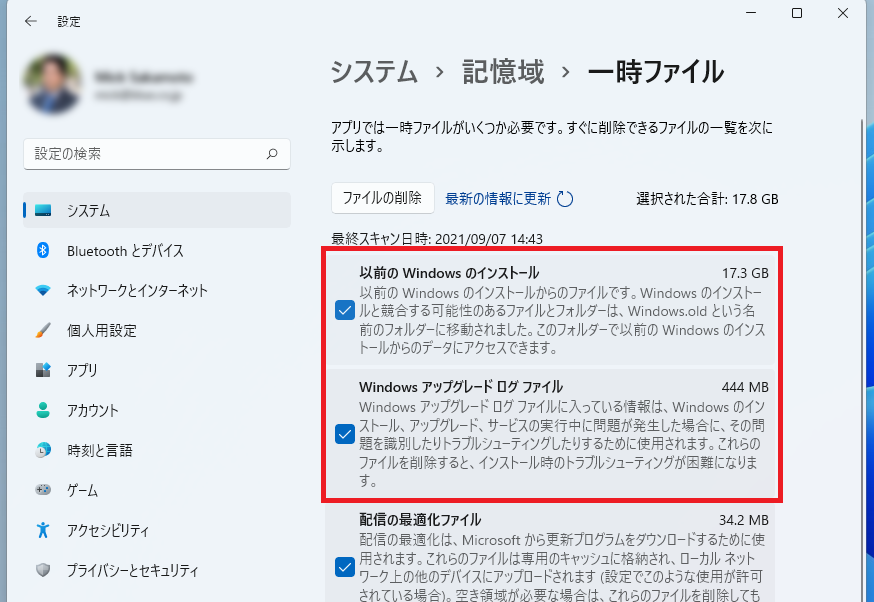Select アクセシビリティ in the sidebar
The width and height of the screenshot is (874, 602).
(107, 530)
